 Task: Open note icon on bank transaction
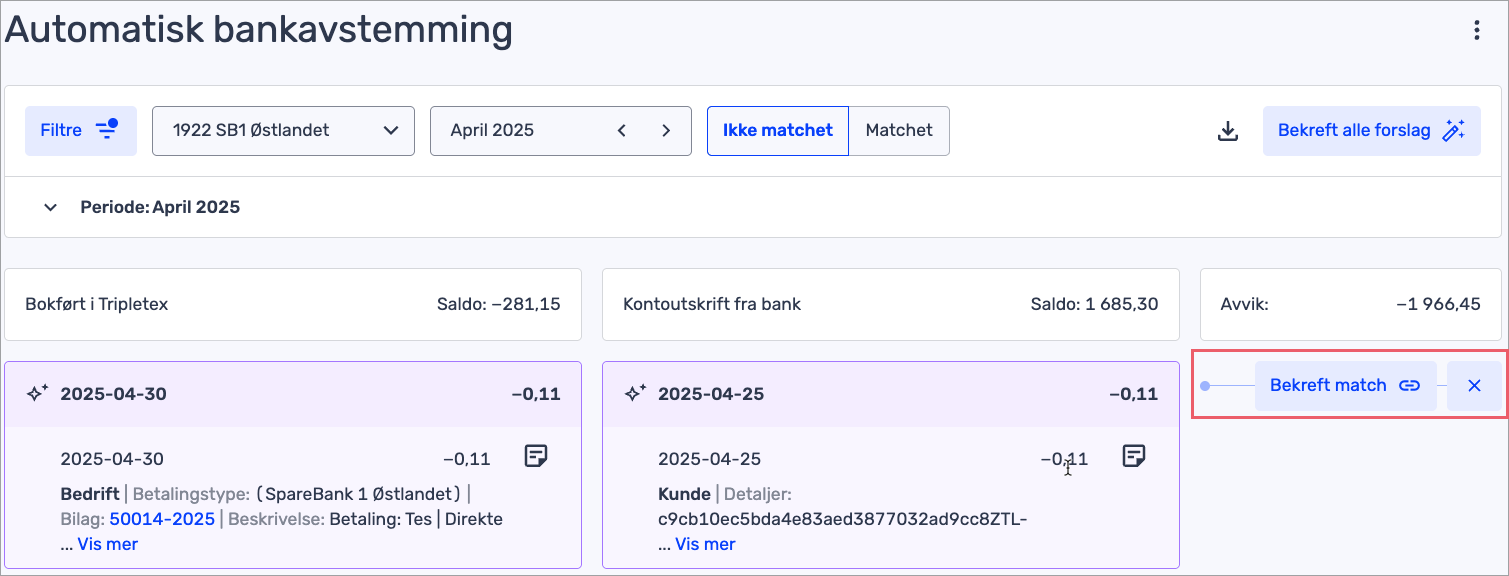(1133, 457)
